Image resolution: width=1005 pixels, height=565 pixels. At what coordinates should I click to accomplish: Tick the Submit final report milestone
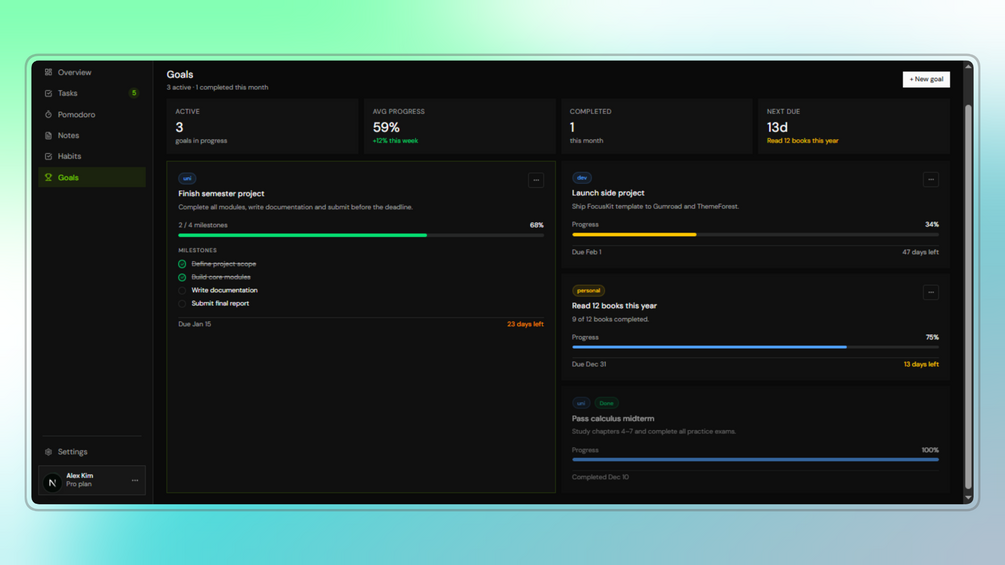182,304
